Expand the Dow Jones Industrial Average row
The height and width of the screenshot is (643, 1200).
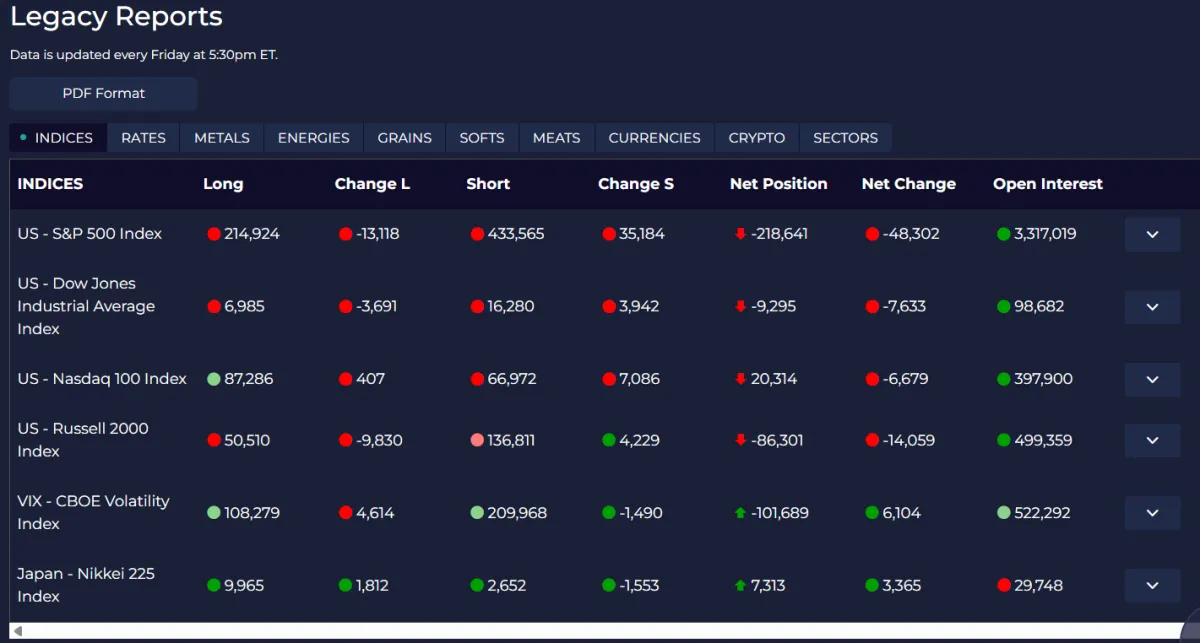pyautogui.click(x=1152, y=307)
